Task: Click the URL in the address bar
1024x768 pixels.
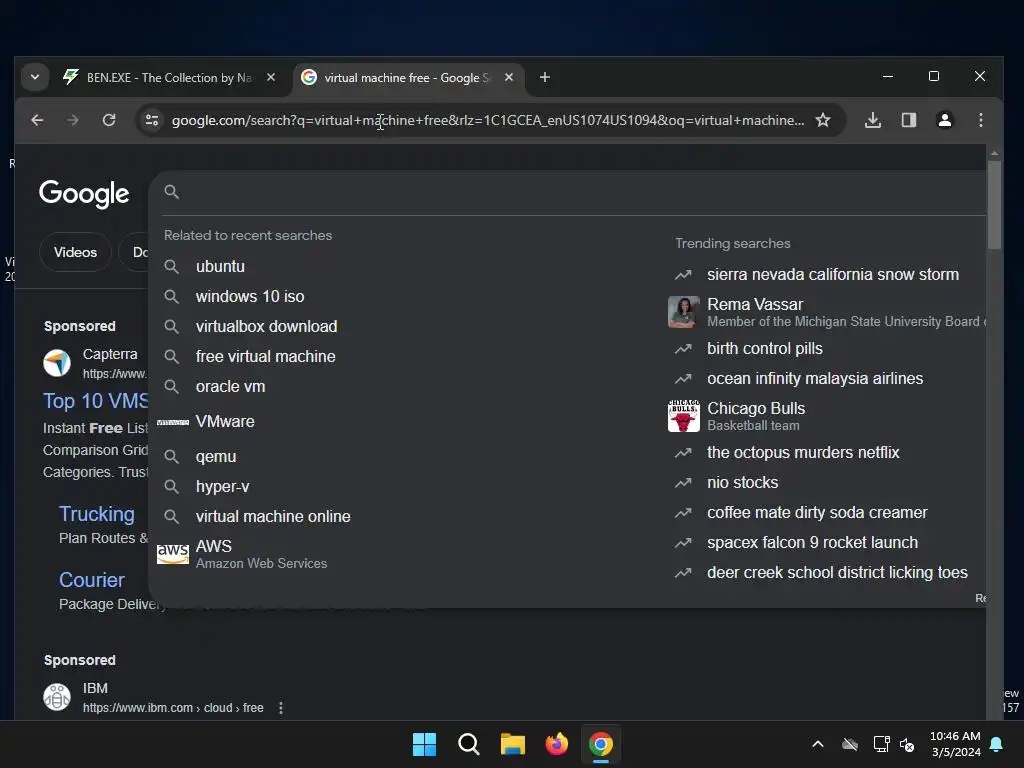Action: [488, 120]
